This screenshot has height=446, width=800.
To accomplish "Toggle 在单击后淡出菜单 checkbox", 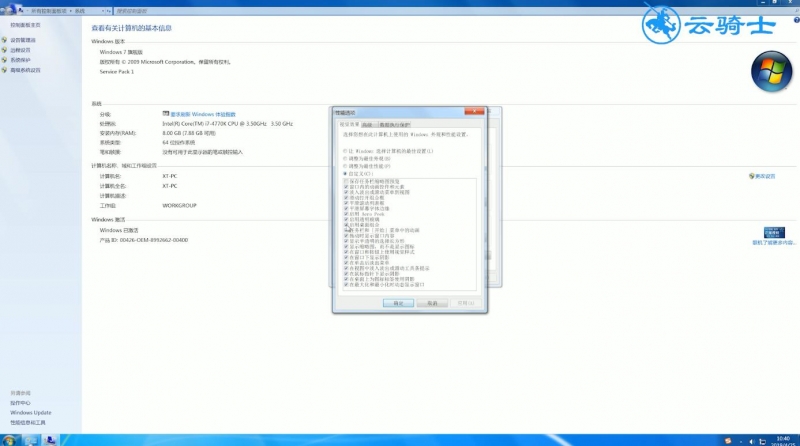I will [346, 263].
